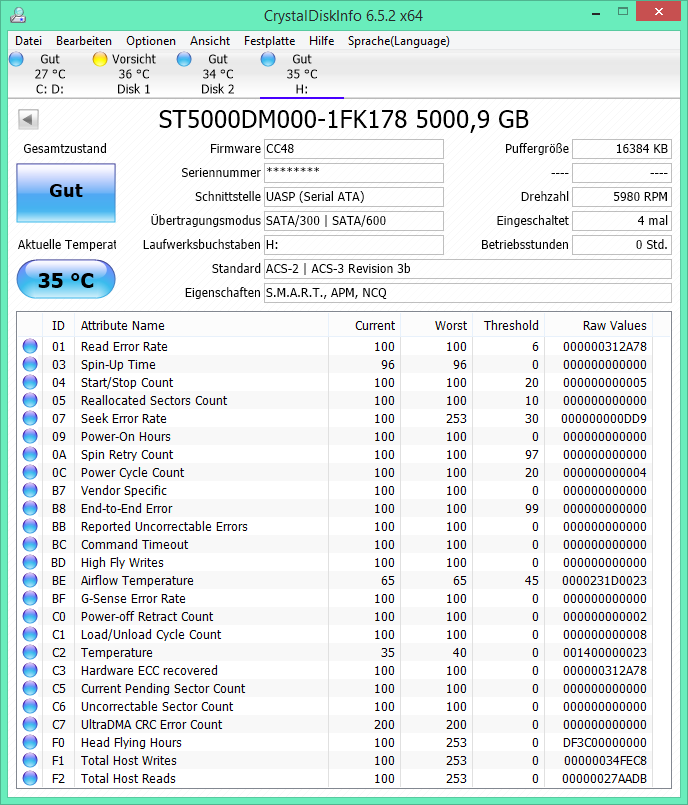This screenshot has width=688, height=805.
Task: Click the Schnittstelle field UASP (Serial ATA)
Action: pyautogui.click(x=354, y=197)
